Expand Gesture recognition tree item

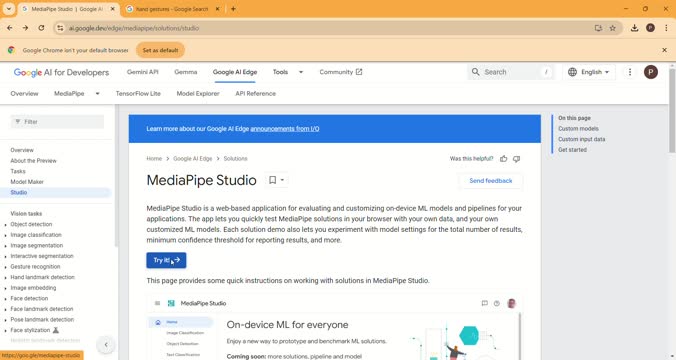(5, 267)
